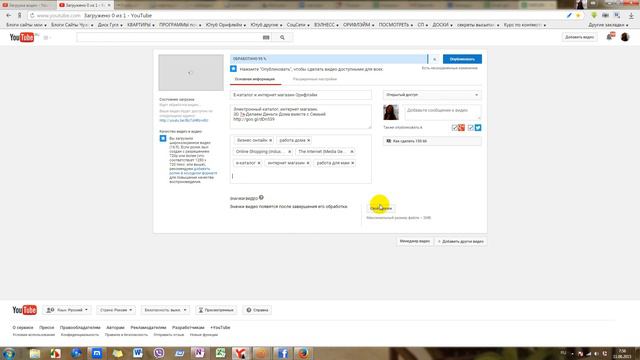Viewport: 640px width, 360px height.
Task: Expand the 'БИЗНЕСС' bookmarks folder
Action: pyautogui.click(x=326, y=25)
